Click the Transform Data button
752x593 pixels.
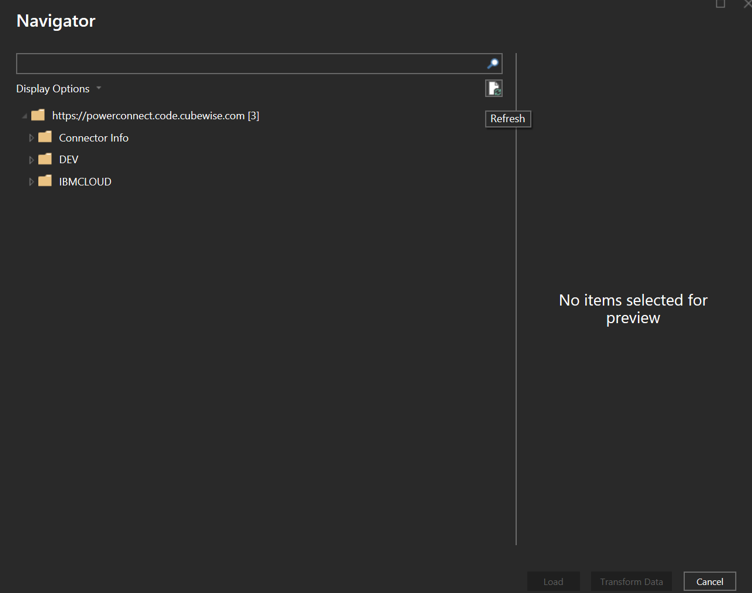coord(631,581)
